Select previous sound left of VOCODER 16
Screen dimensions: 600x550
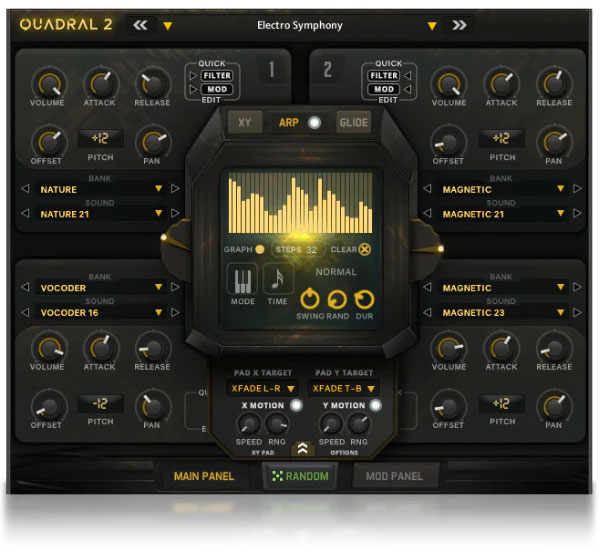(25, 312)
